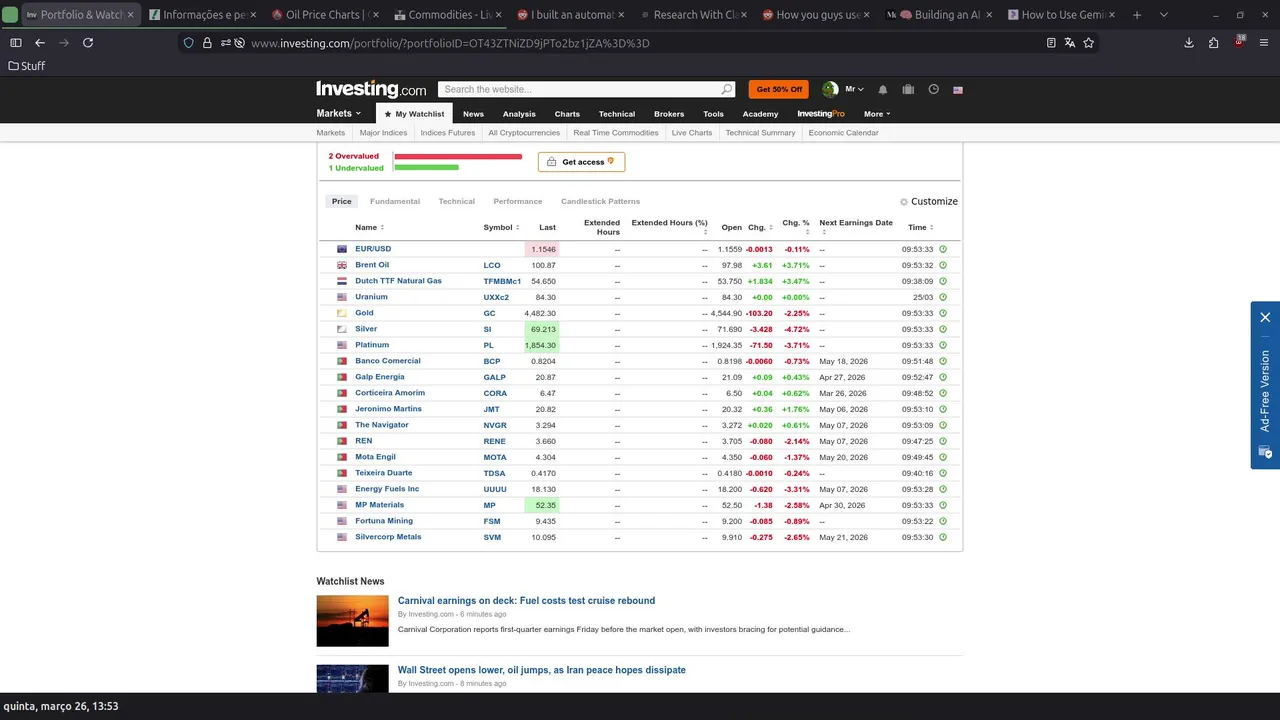Viewport: 1280px width, 720px height.
Task: Switch to the Performance tab
Action: [517, 201]
